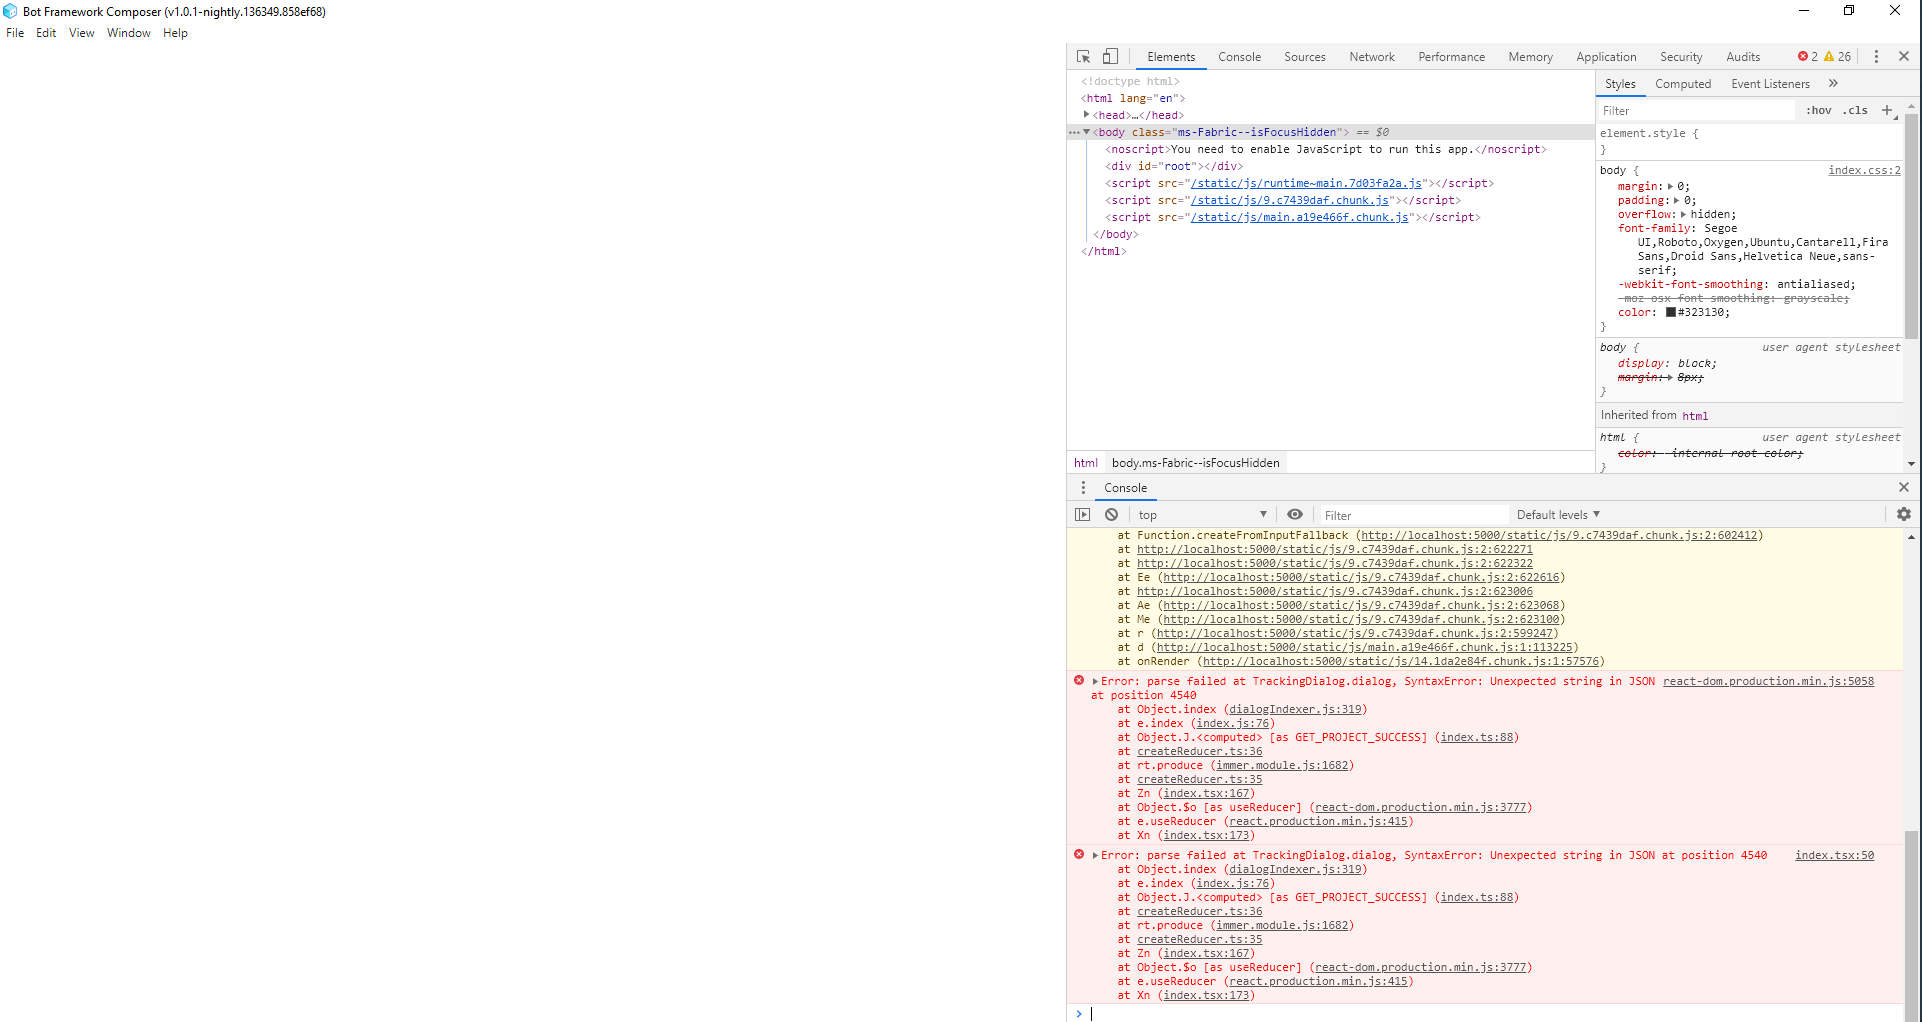Click the Styles filter input field
Image resolution: width=1922 pixels, height=1022 pixels.
[x=1693, y=110]
